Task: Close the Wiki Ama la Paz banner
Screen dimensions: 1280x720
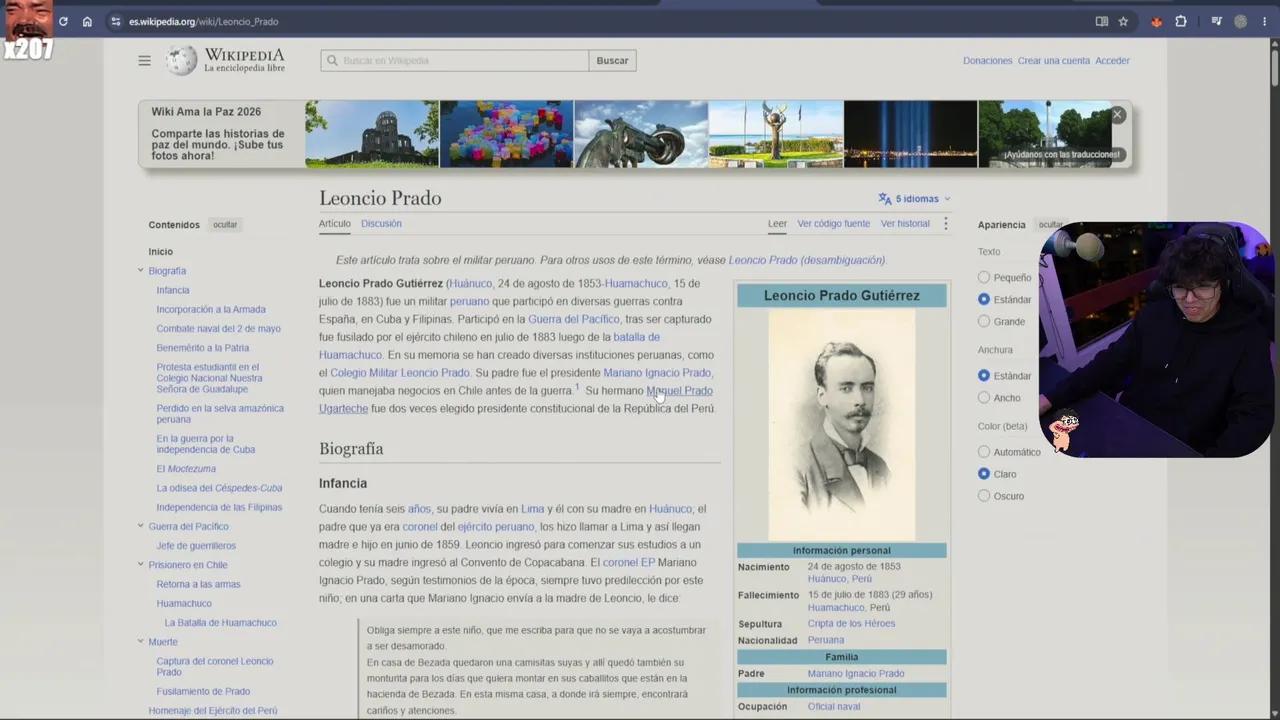Action: 1118,115
